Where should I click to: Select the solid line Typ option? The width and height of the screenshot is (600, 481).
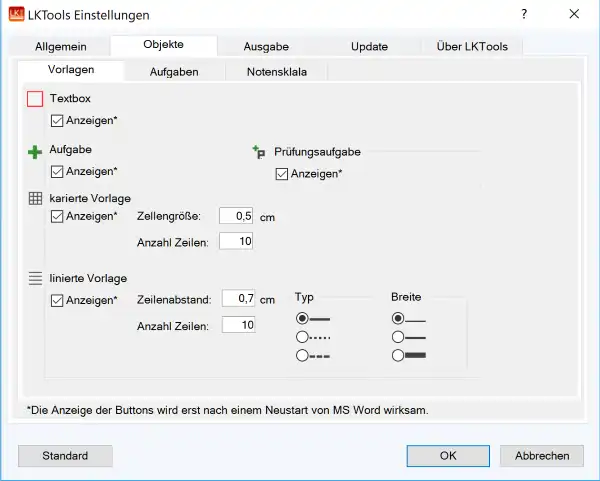pos(302,318)
